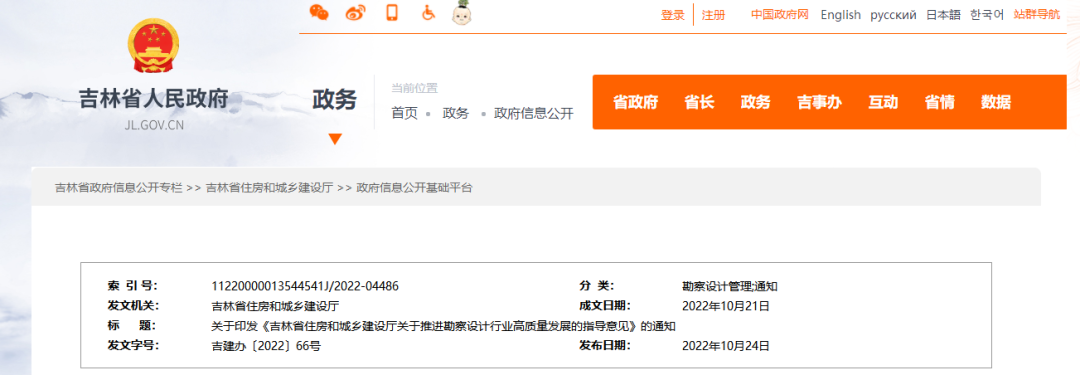Screen dimensions: 1080x375
Task: Switch language to English
Action: coord(840,14)
